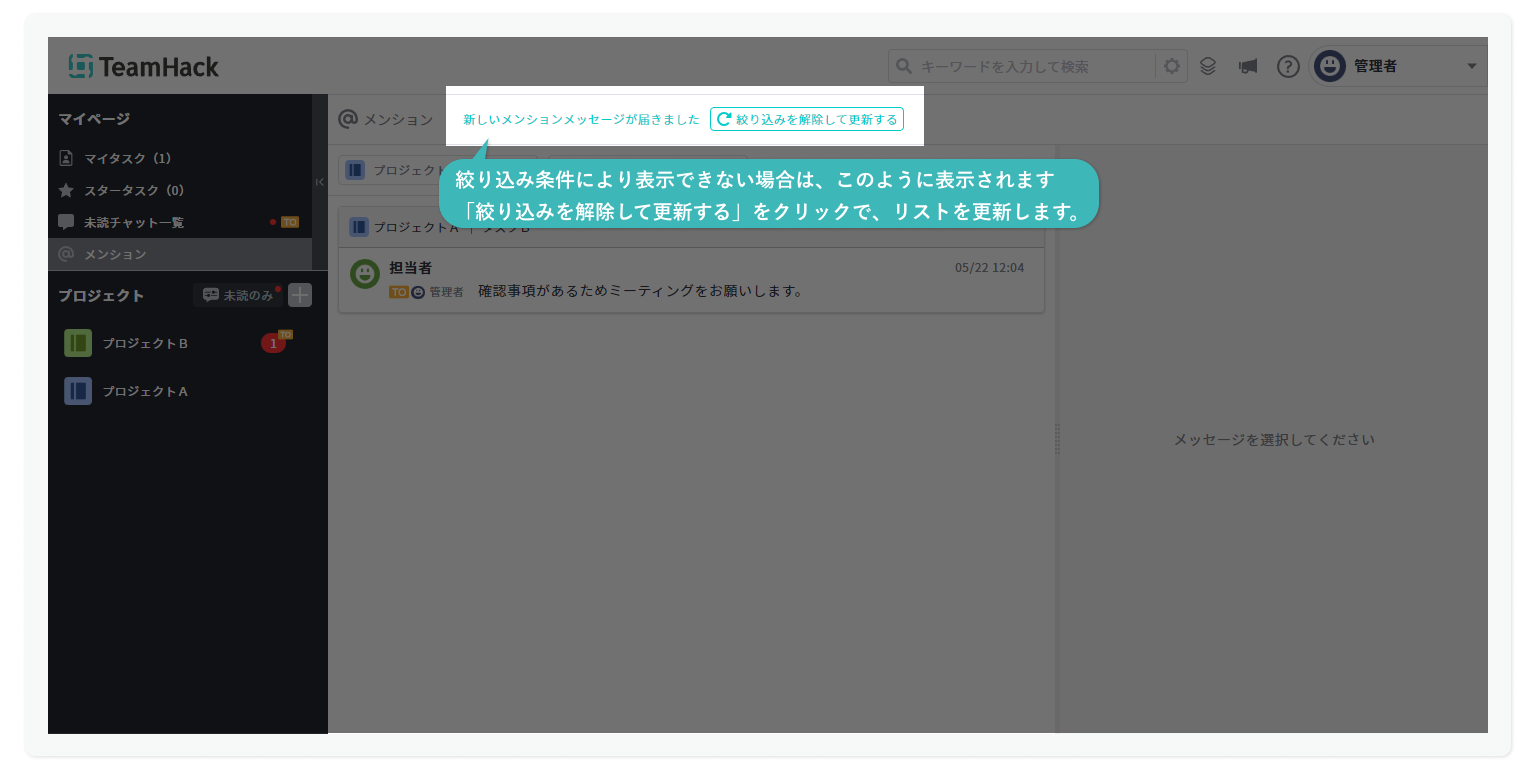Click 絞り込みを解除して更新する button

(x=806, y=119)
